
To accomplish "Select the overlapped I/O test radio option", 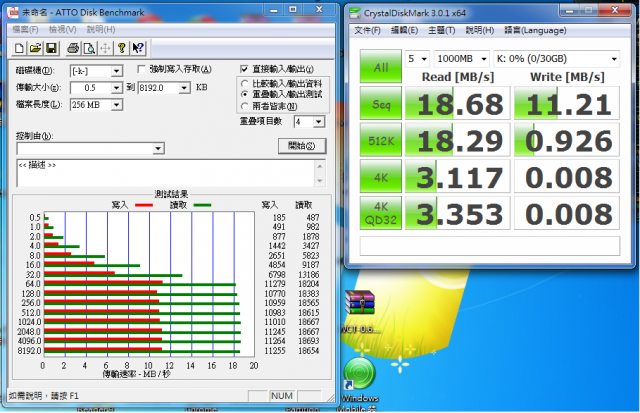I will (x=245, y=94).
